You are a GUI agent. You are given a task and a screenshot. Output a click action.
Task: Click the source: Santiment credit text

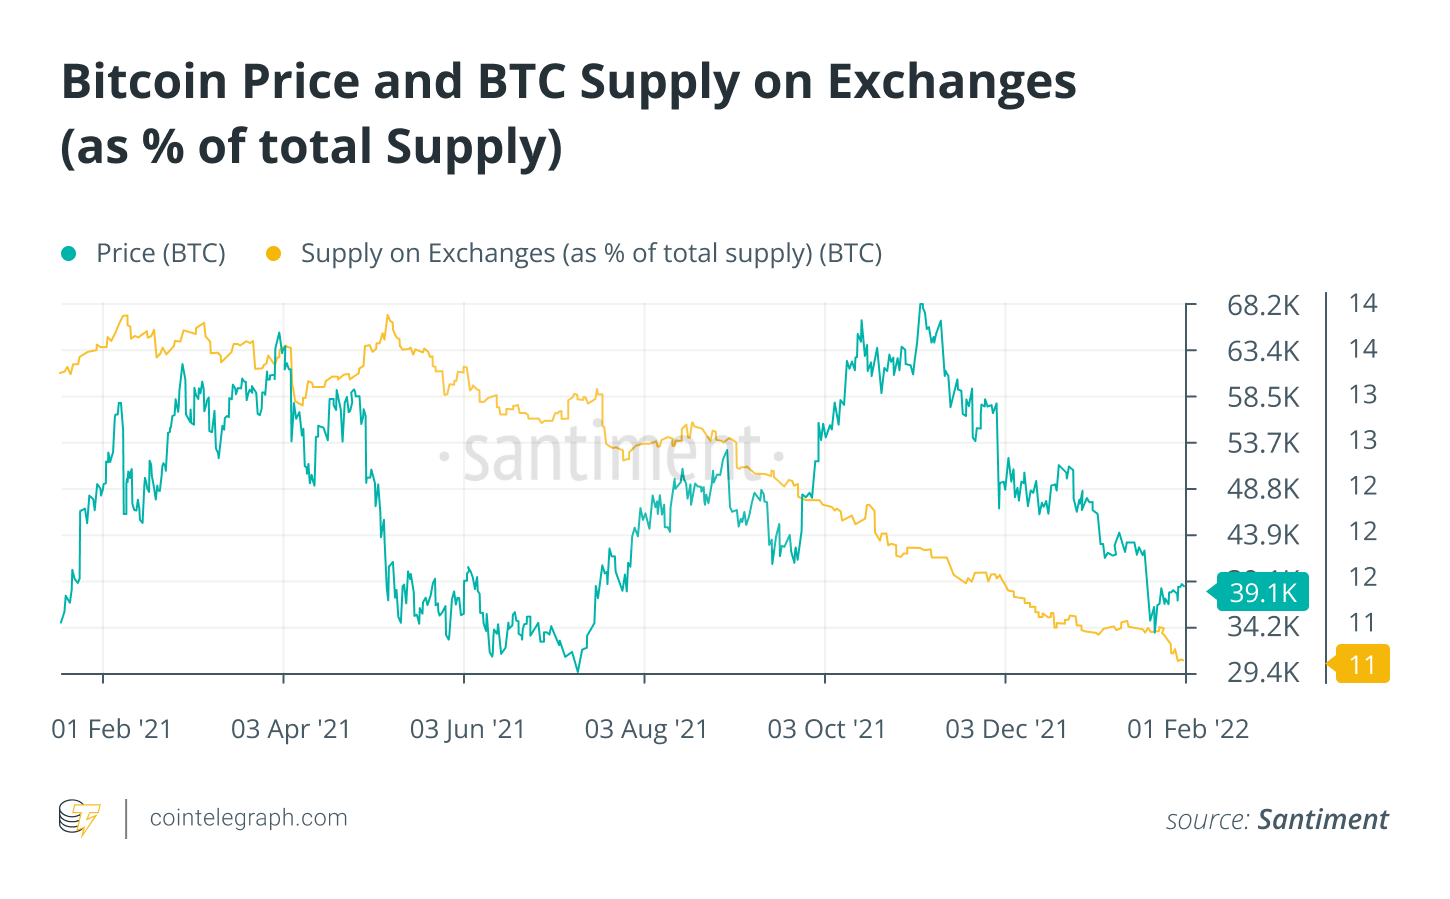(1277, 820)
